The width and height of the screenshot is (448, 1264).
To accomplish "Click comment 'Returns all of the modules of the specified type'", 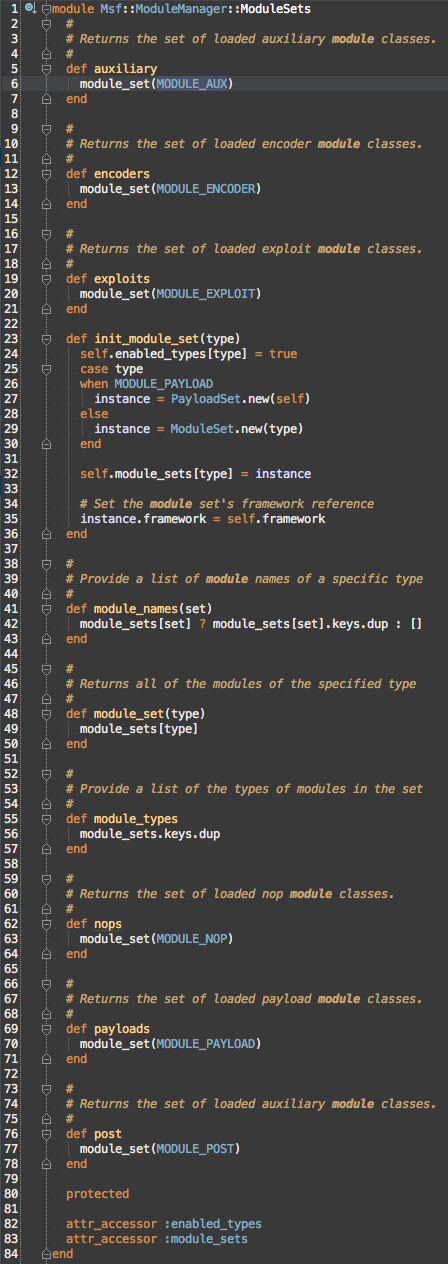I will (241, 684).
